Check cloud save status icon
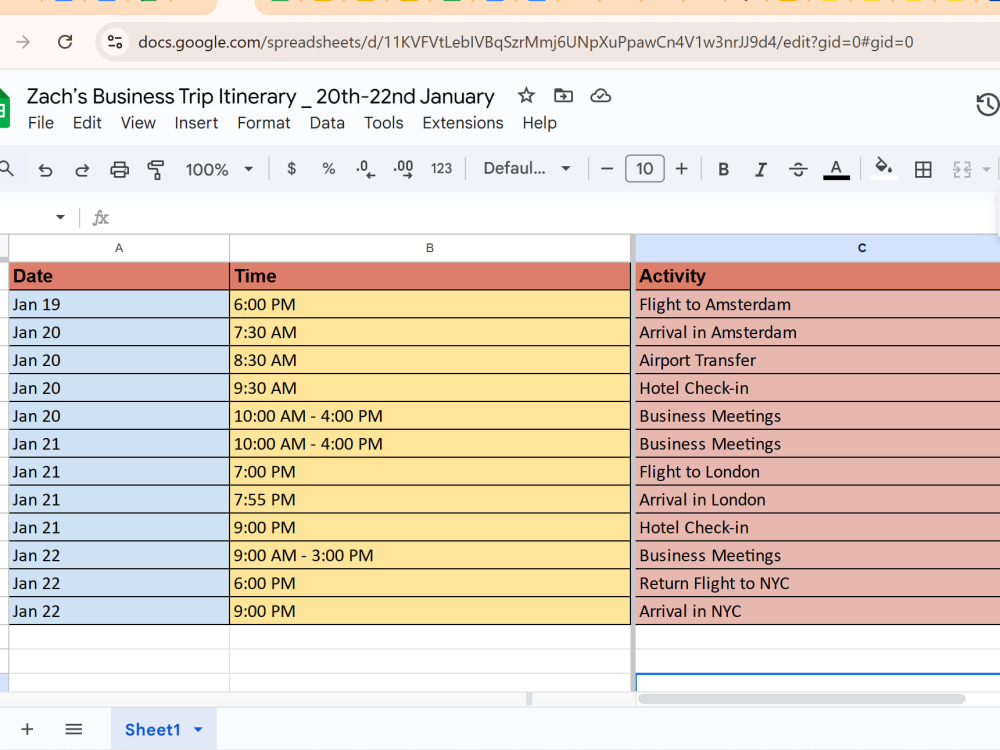Viewport: 1000px width, 750px height. point(601,96)
